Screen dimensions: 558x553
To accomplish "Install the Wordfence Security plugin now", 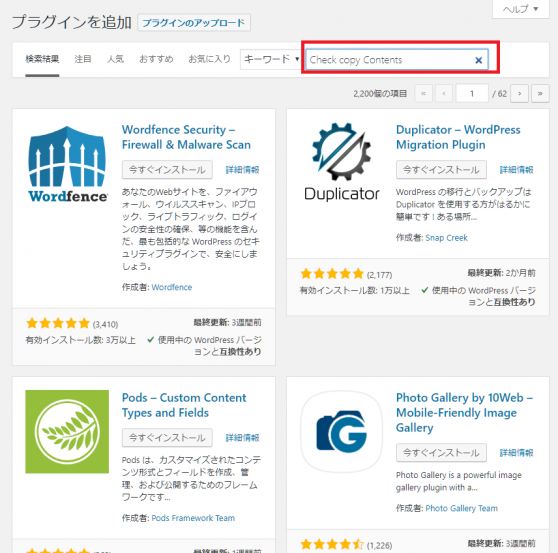I will click(167, 170).
